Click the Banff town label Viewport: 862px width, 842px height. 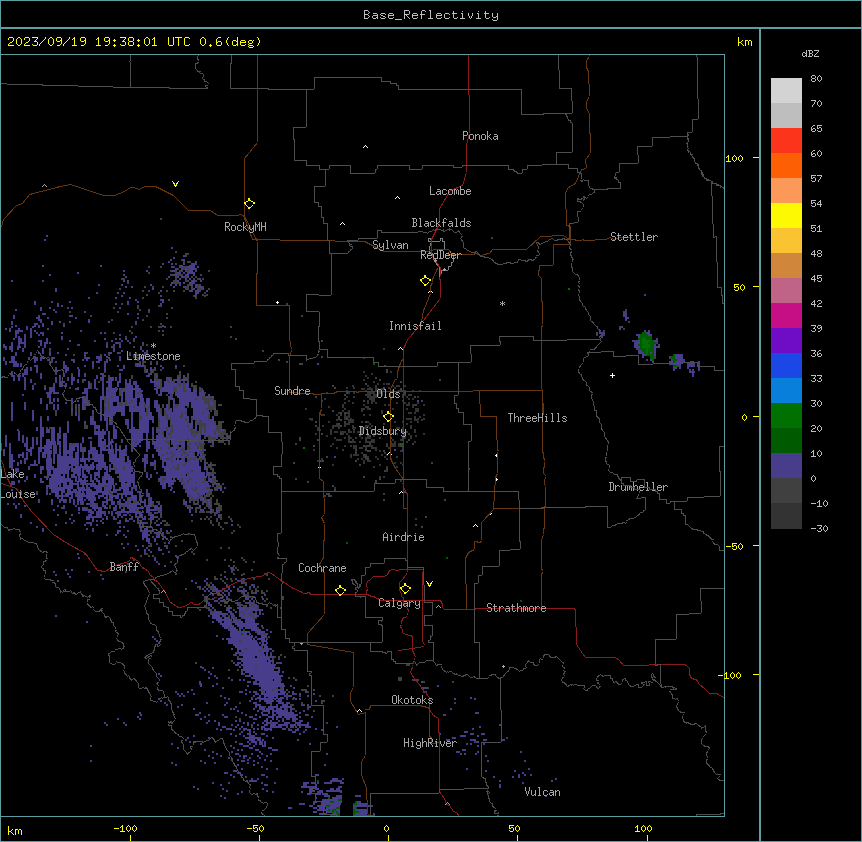[x=124, y=567]
